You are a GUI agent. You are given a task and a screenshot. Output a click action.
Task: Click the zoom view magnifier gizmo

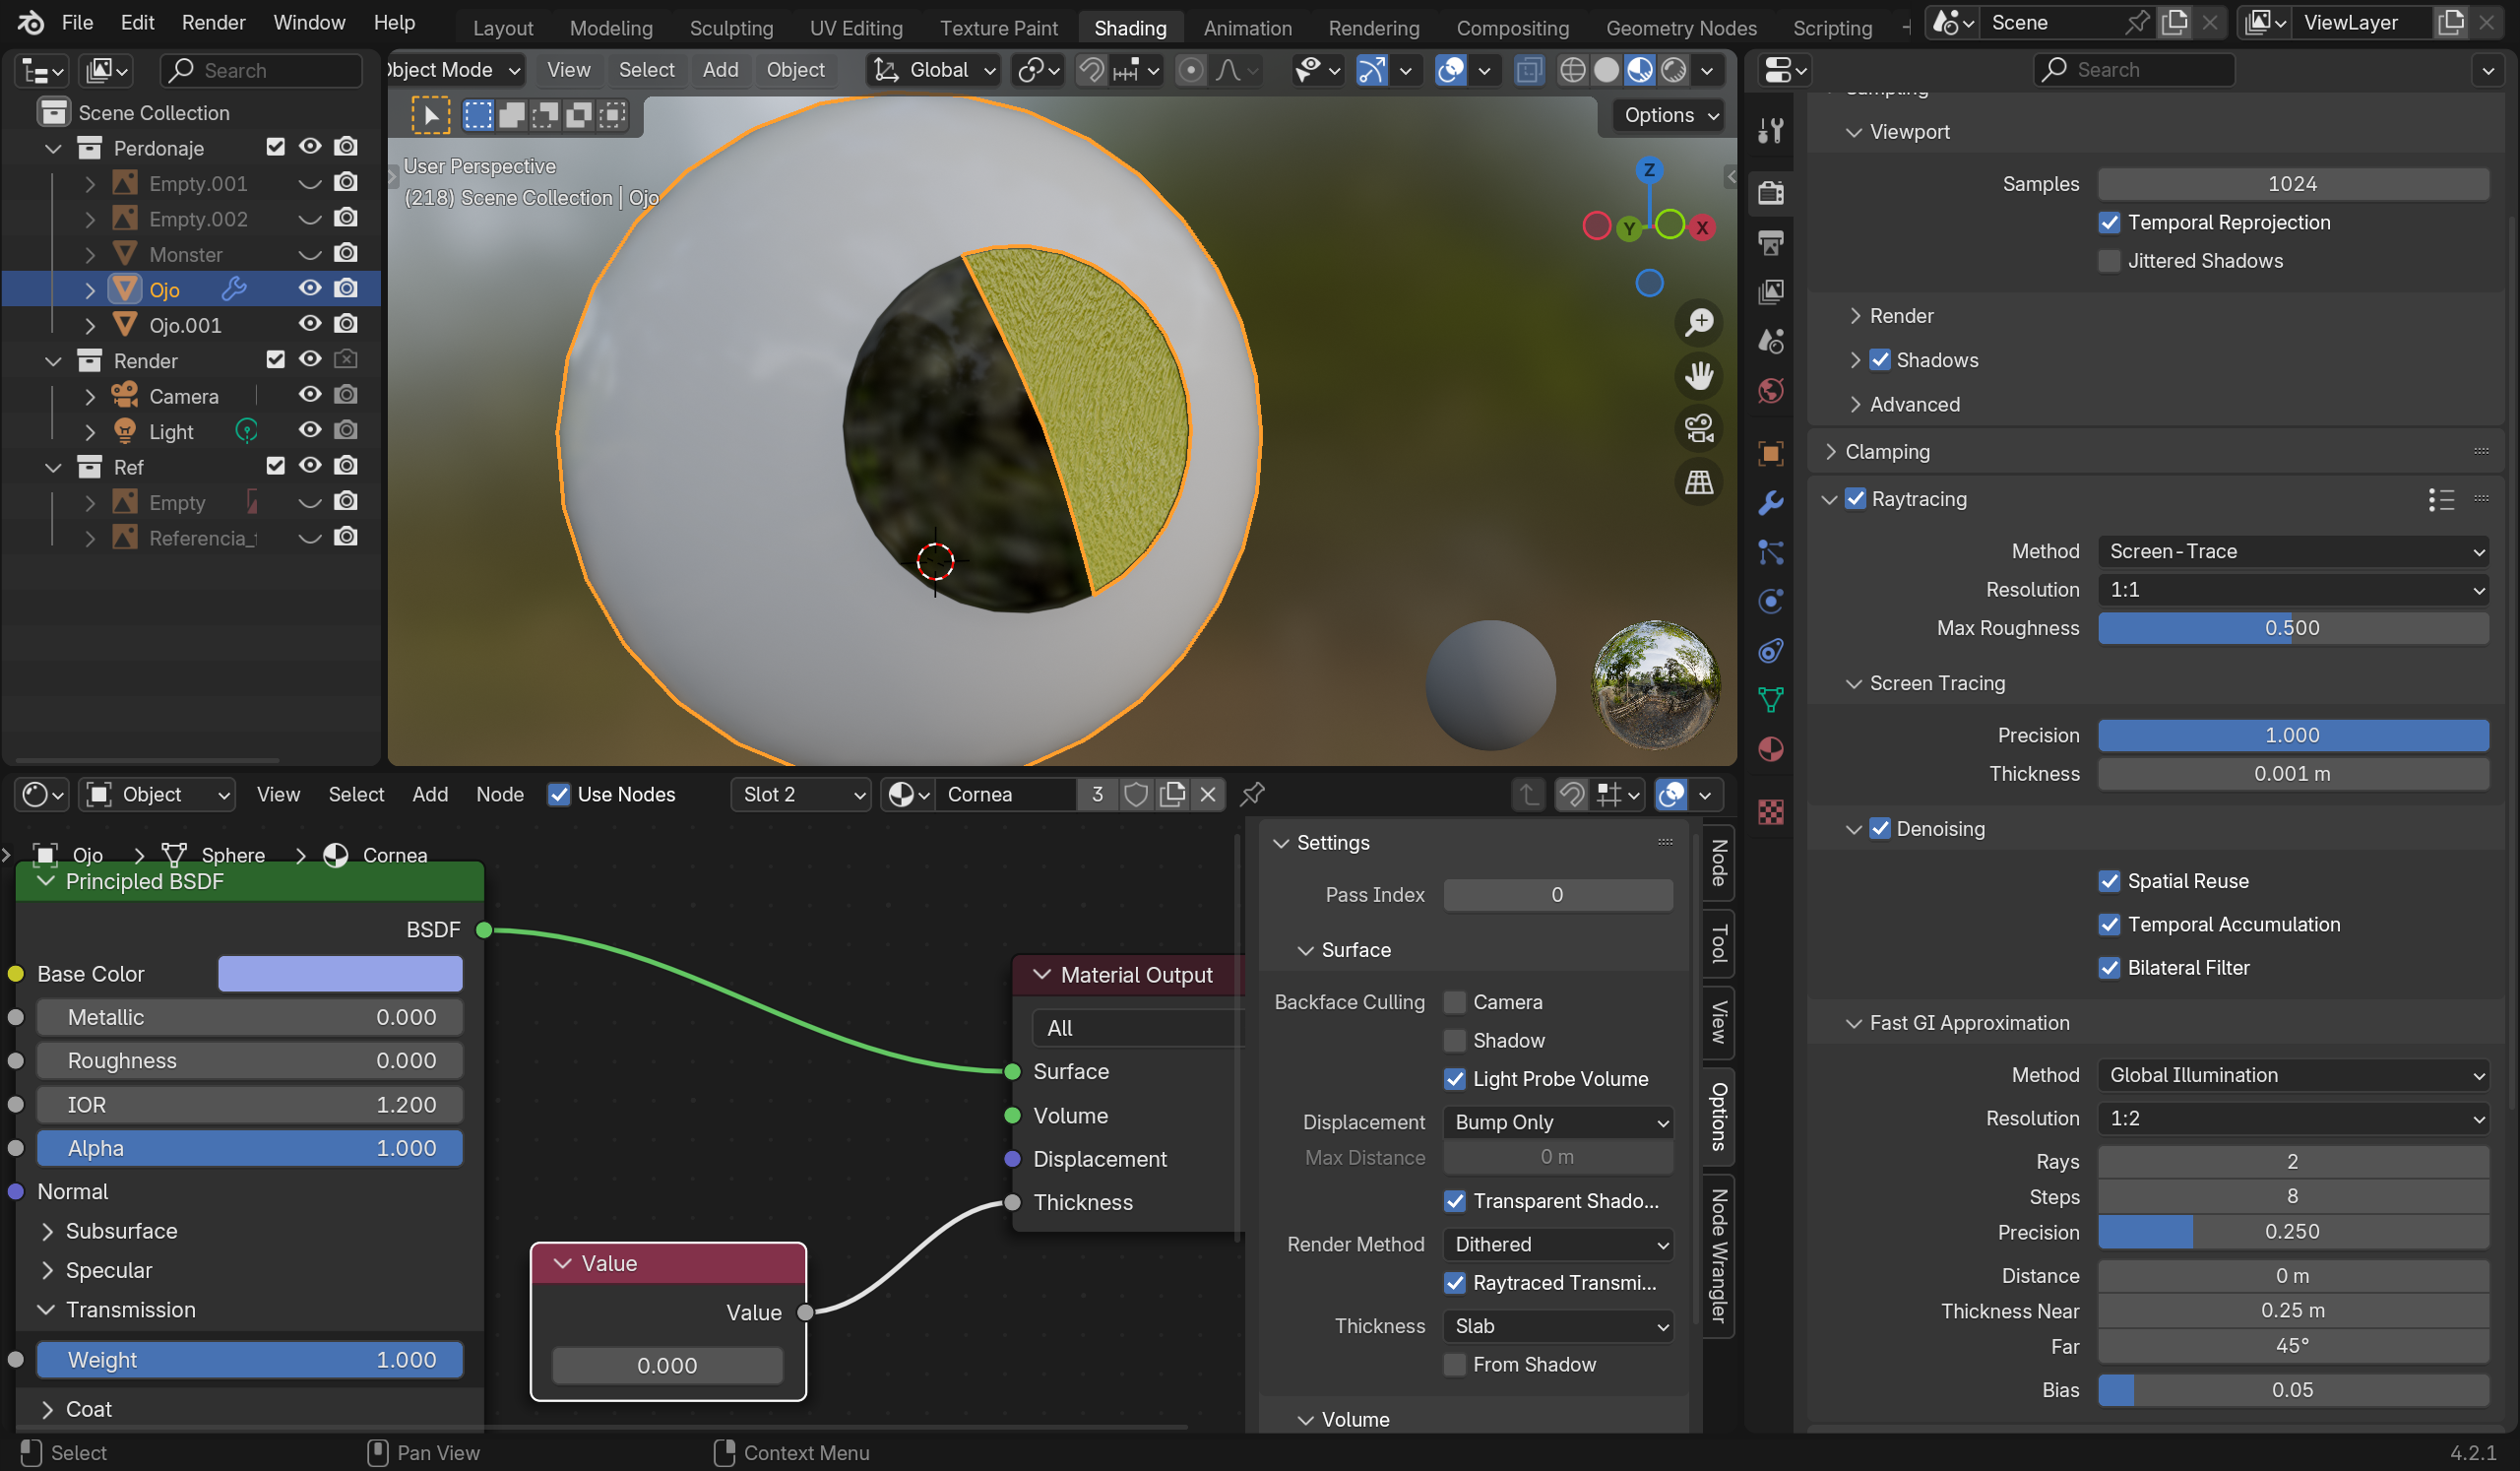click(x=1699, y=322)
